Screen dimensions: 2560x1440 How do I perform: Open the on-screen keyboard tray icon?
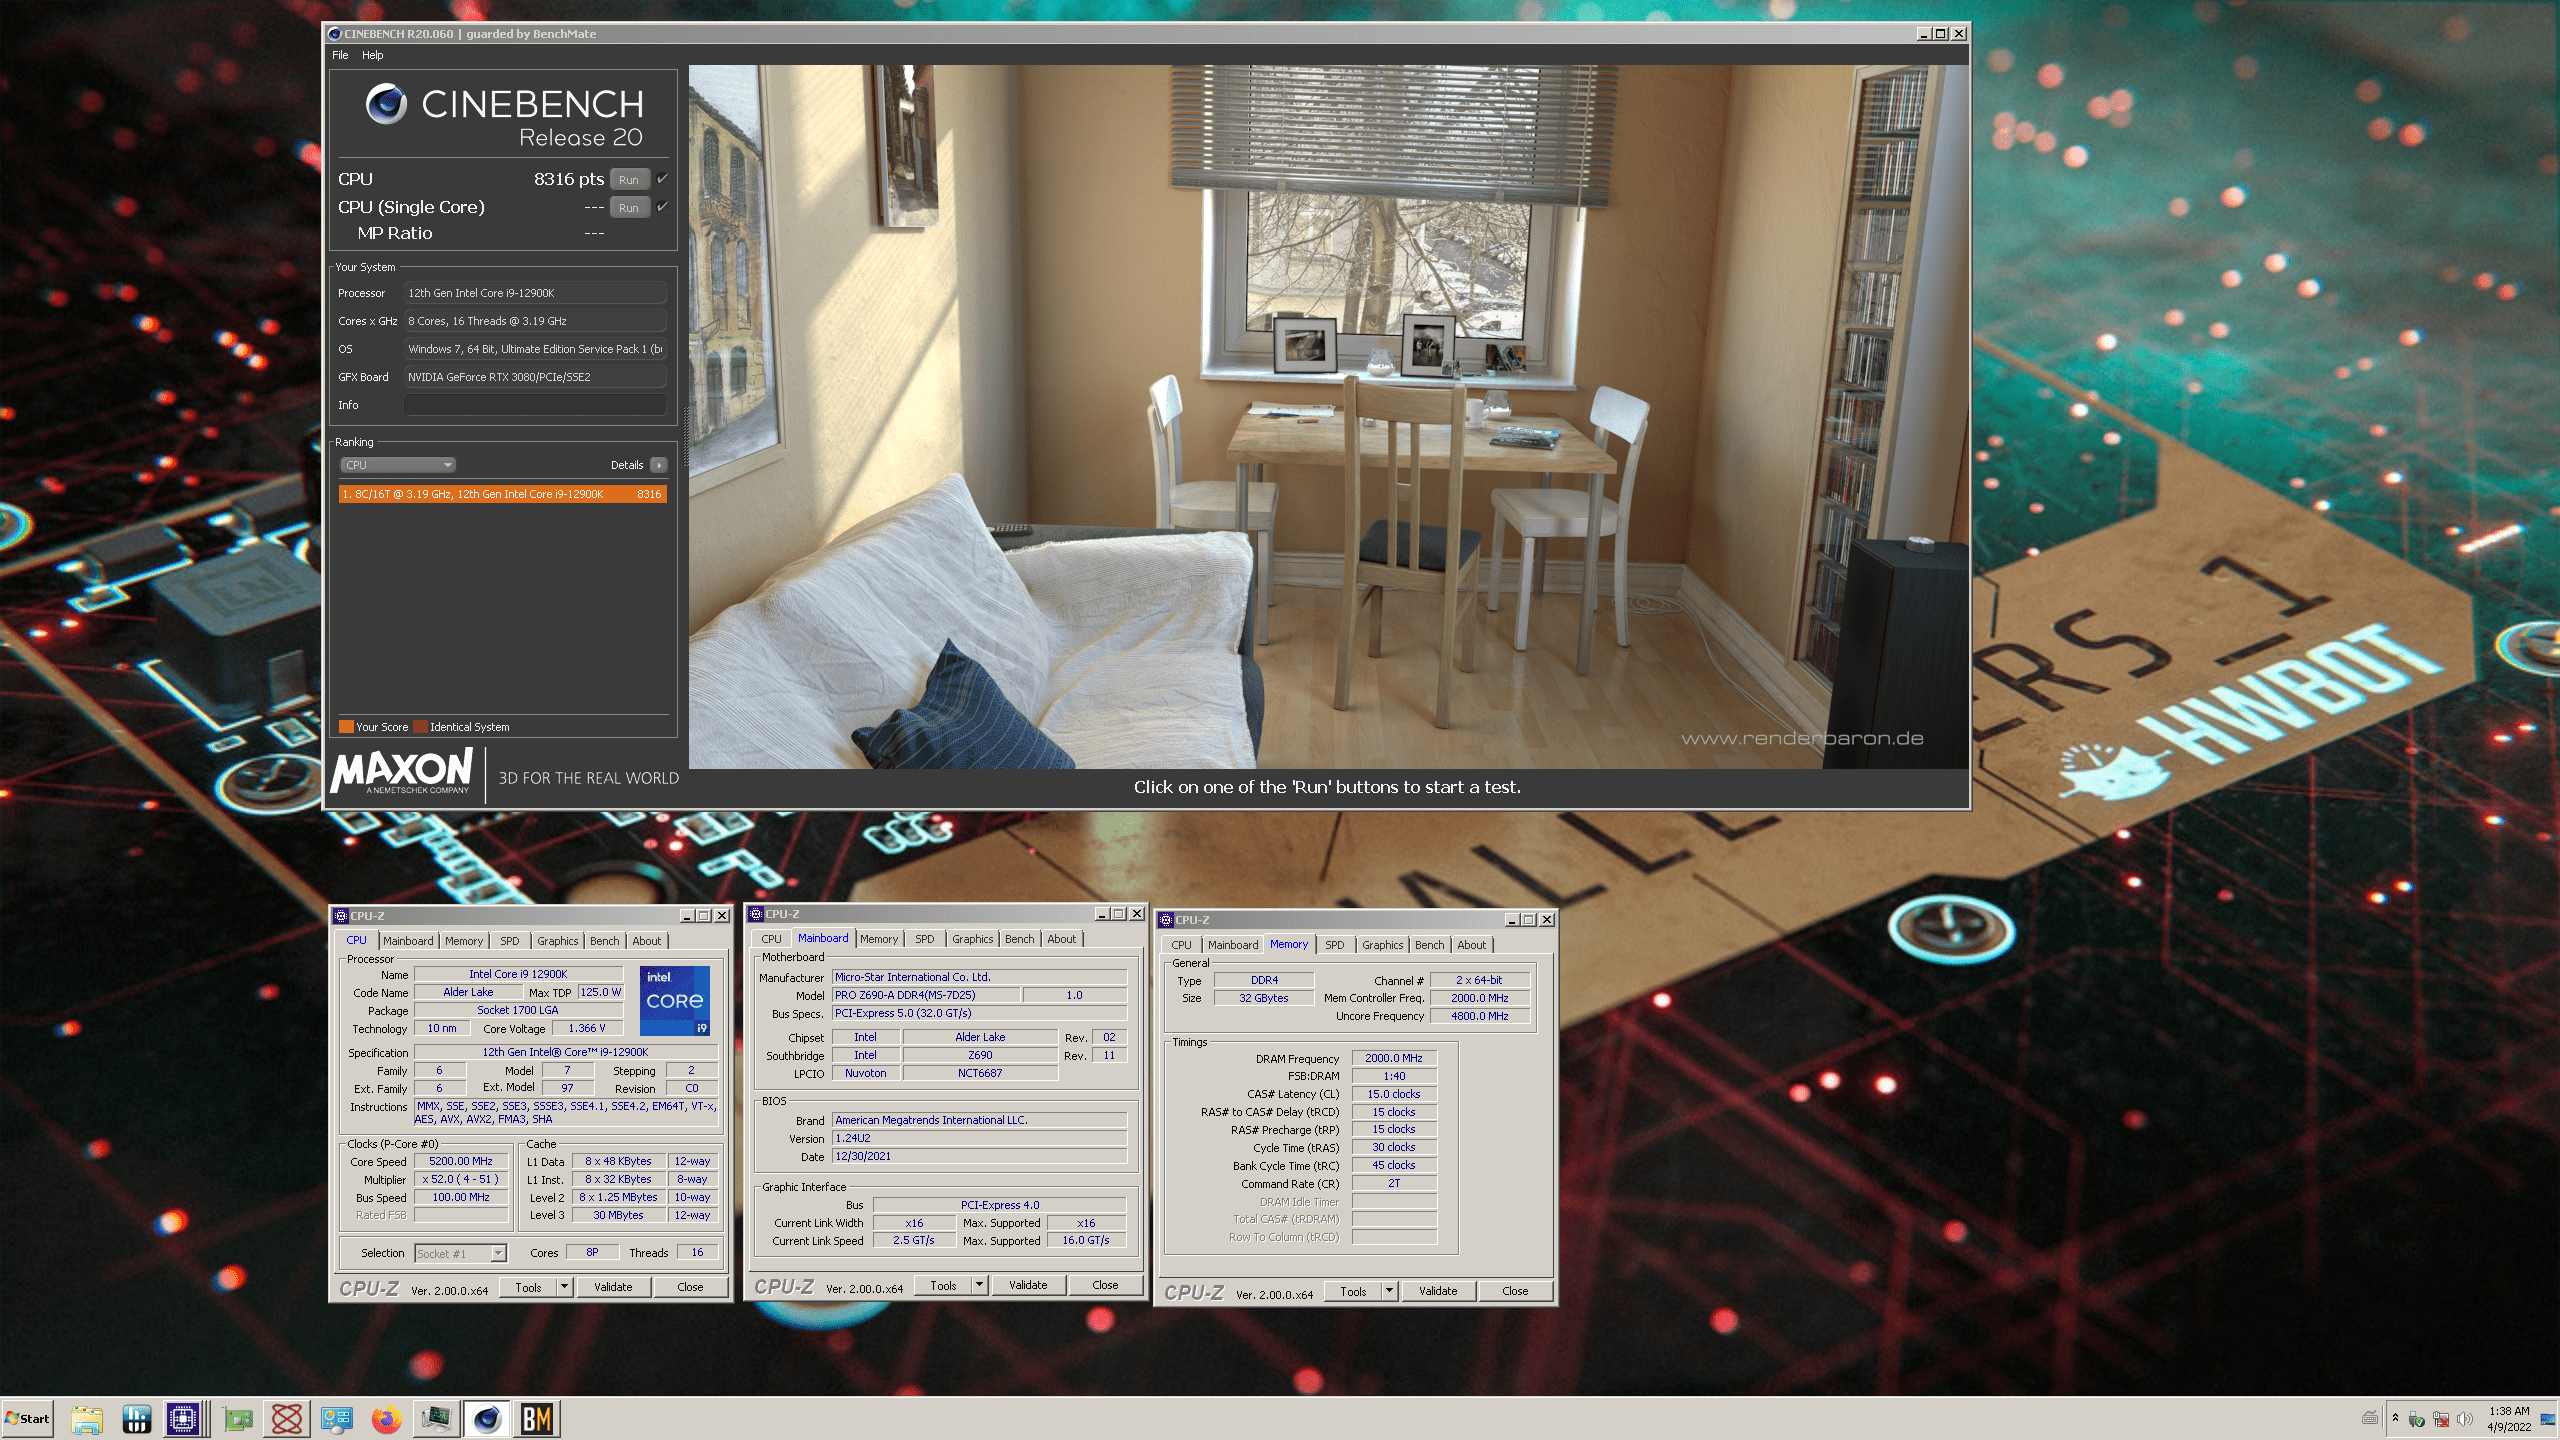pyautogui.click(x=2369, y=1418)
